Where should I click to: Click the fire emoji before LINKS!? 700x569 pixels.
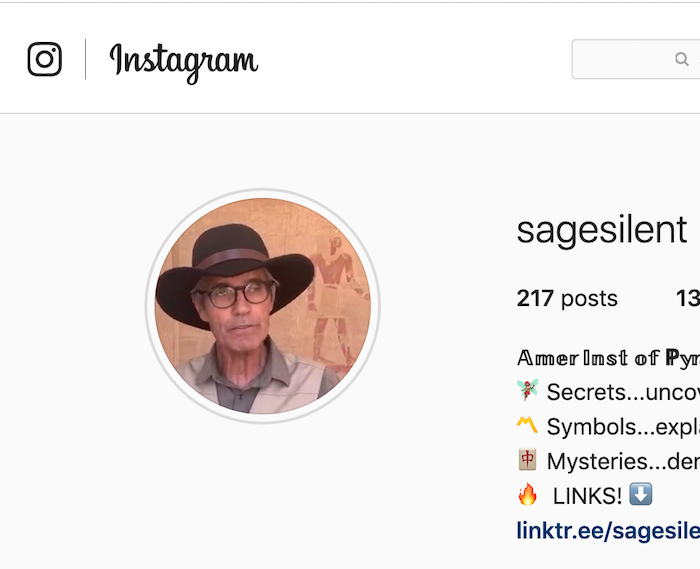[527, 494]
